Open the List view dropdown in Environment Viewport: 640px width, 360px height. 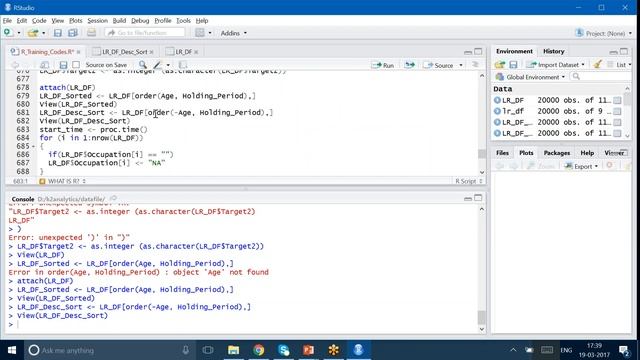[620, 64]
